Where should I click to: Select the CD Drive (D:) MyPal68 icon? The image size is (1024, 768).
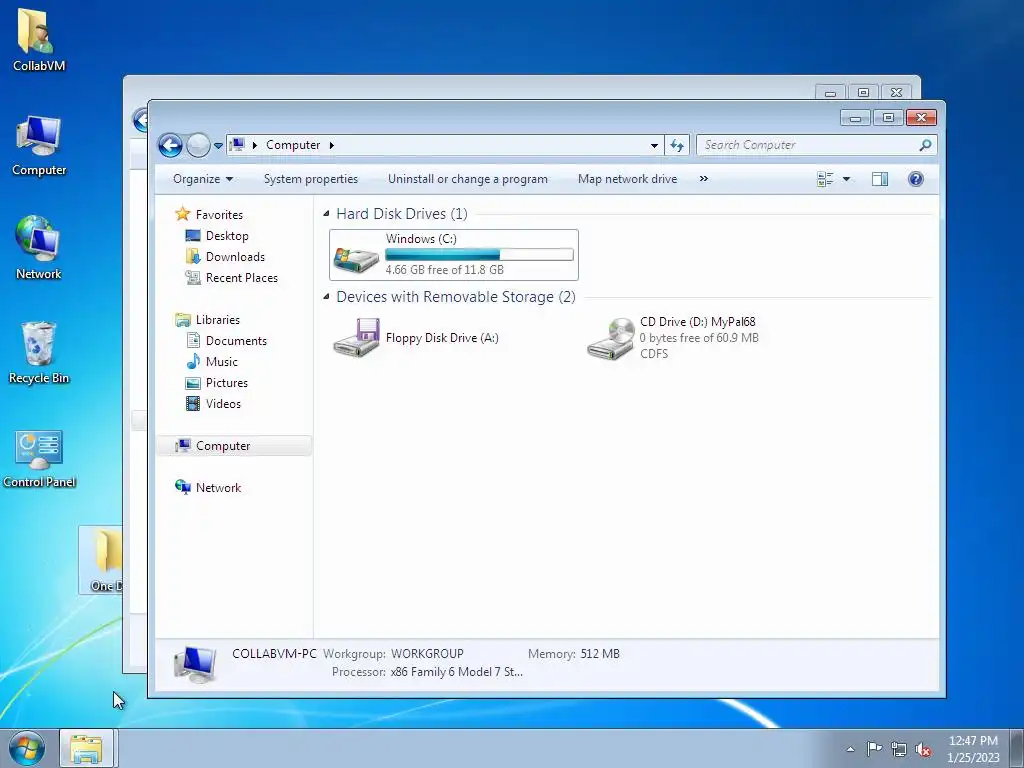[611, 338]
